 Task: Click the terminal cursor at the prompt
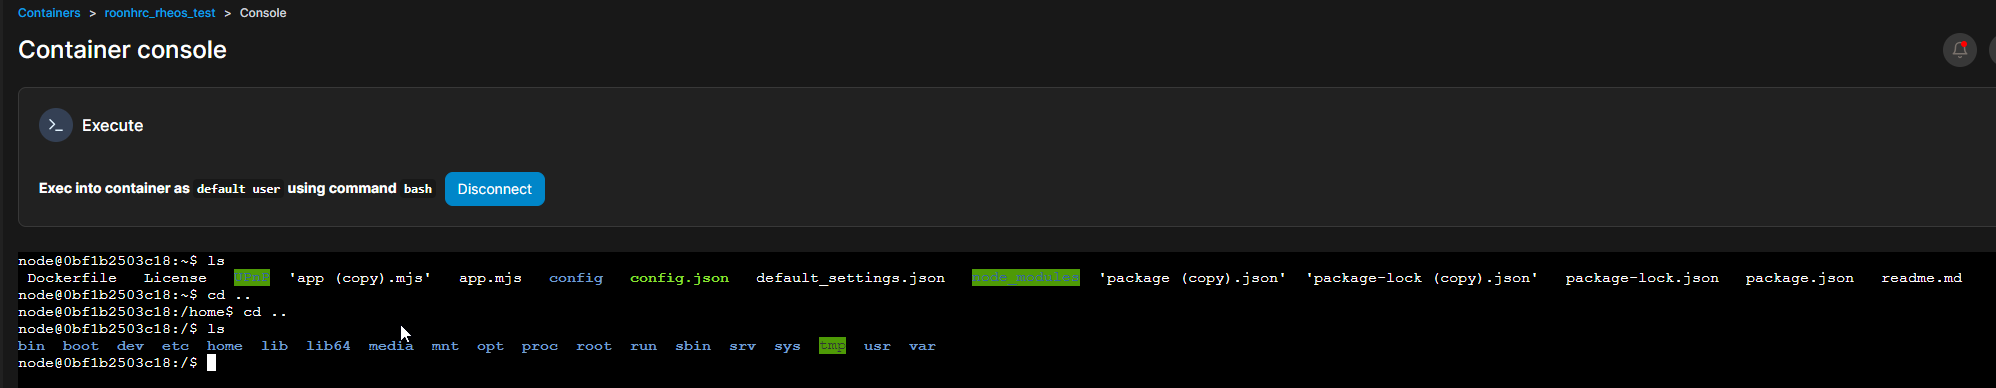(212, 363)
